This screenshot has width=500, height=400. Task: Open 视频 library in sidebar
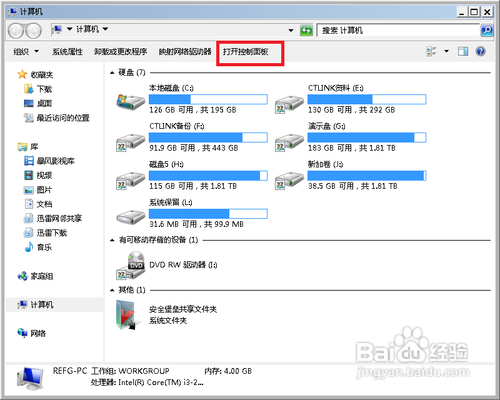point(44,175)
